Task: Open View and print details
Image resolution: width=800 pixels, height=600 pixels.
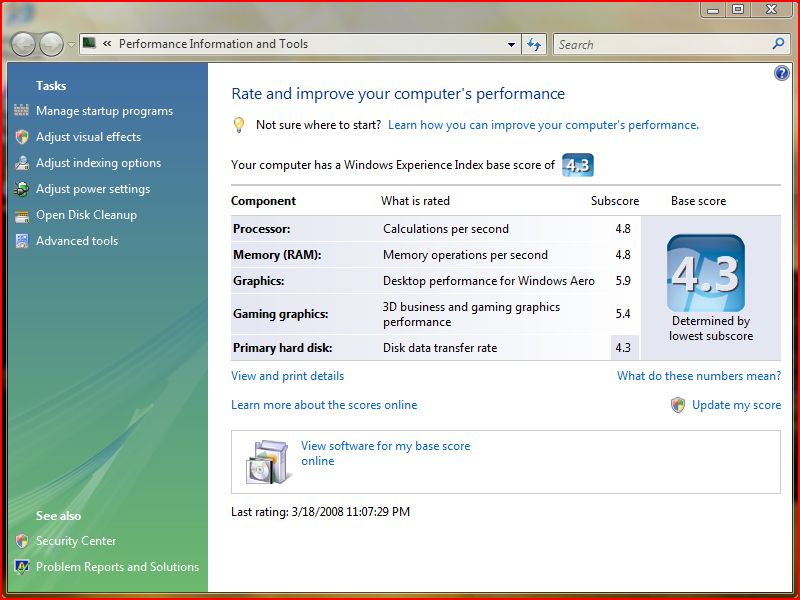Action: (x=287, y=376)
